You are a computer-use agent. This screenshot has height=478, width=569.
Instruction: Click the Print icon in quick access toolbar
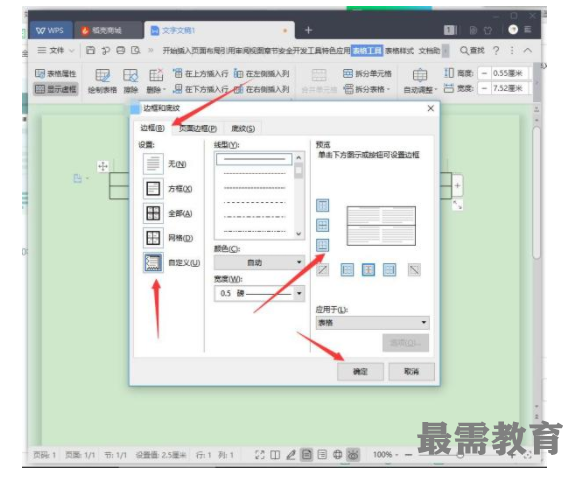point(120,50)
